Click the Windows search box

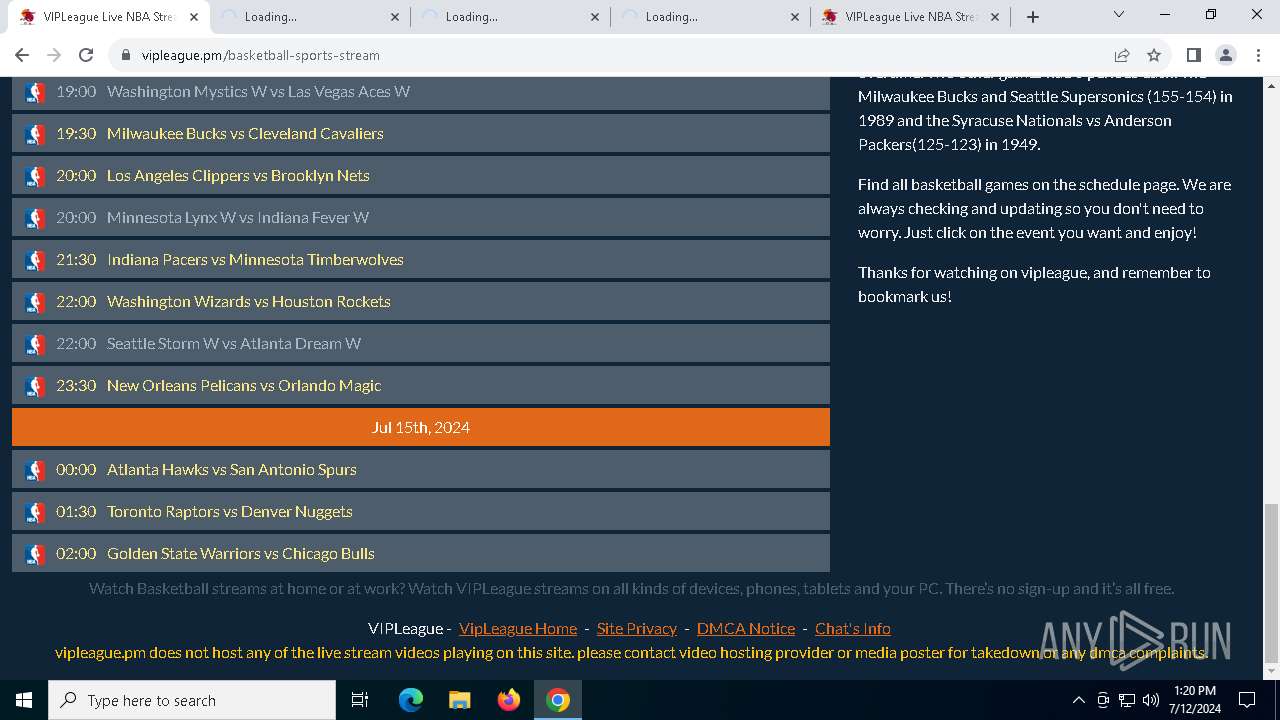pos(192,700)
